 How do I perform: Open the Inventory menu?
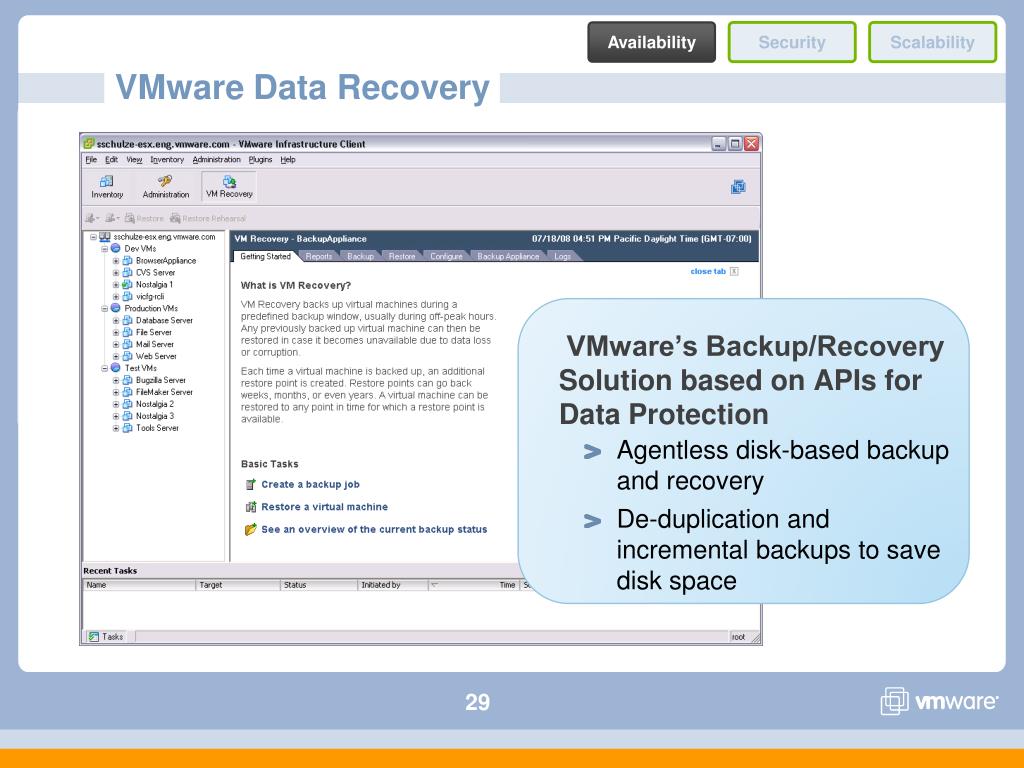167,159
